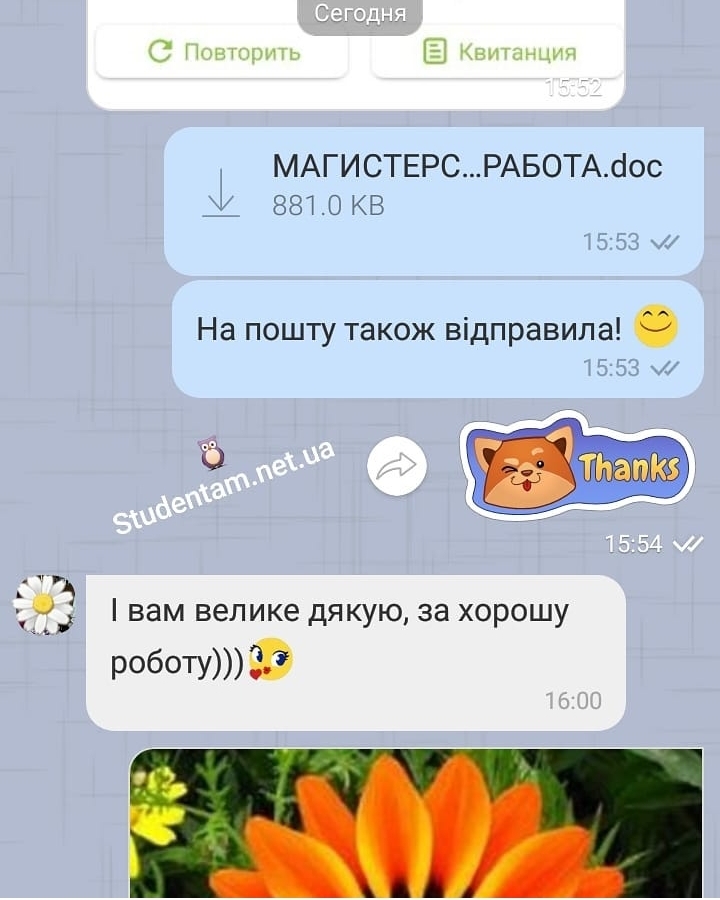Open the МАГИСТЕРС...РАБОТА.doc file name
The height and width of the screenshot is (900, 720).
[x=467, y=166]
